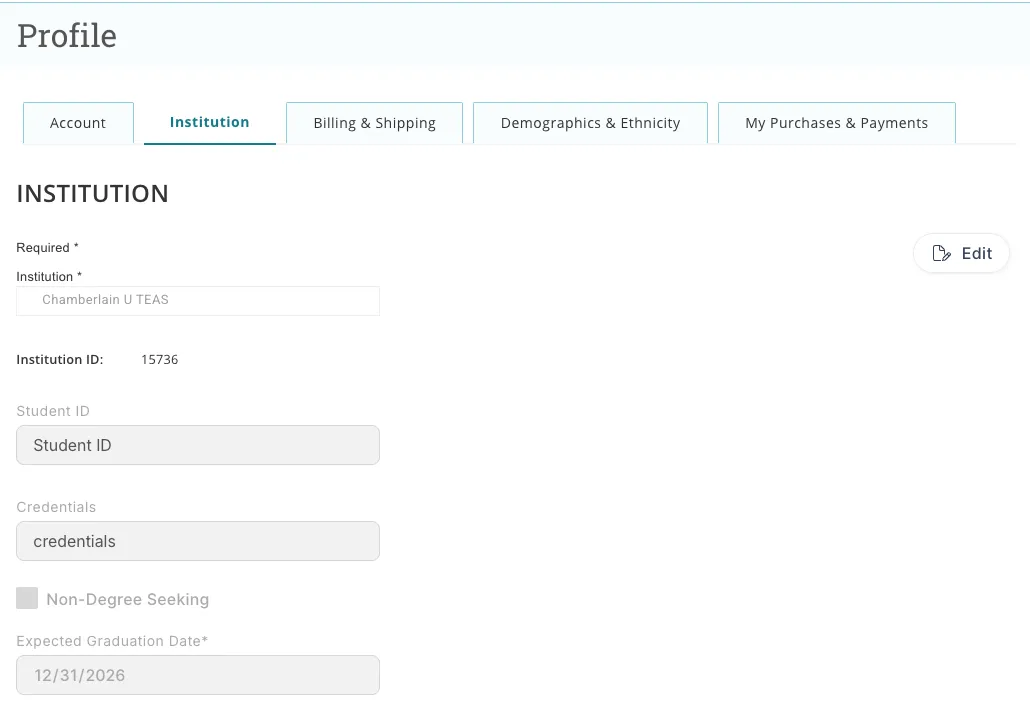Click the Expected Graduation Date label

coord(112,641)
